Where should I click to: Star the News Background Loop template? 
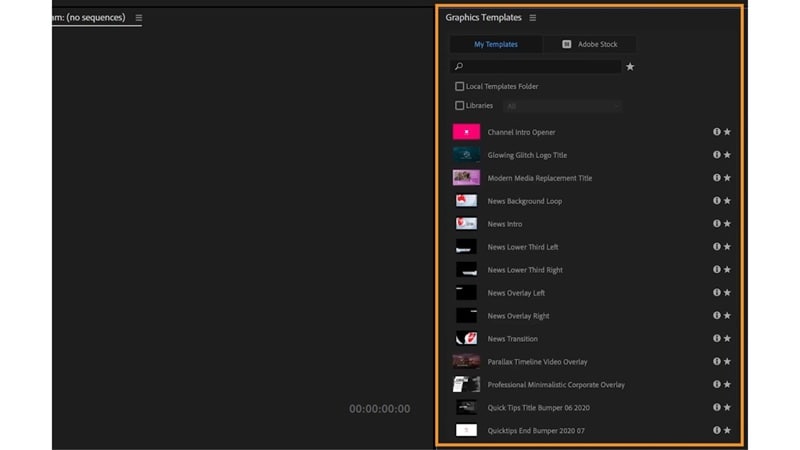coord(727,201)
